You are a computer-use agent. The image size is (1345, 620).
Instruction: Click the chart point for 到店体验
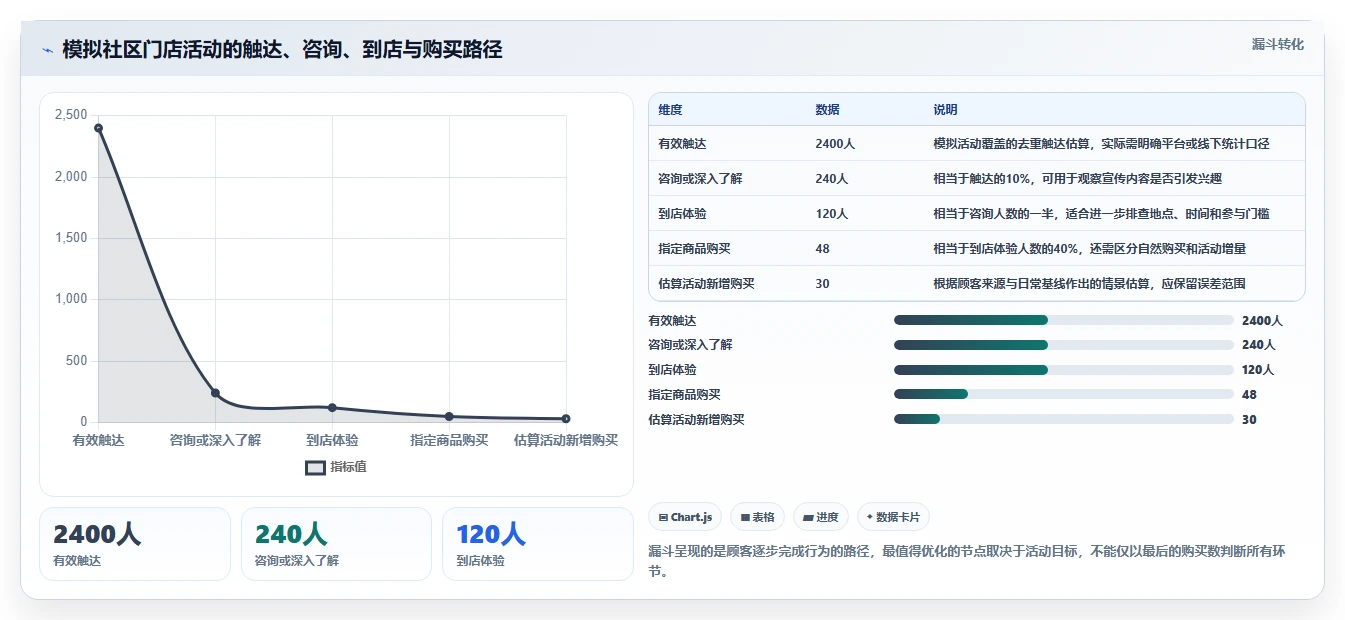pyautogui.click(x=332, y=408)
